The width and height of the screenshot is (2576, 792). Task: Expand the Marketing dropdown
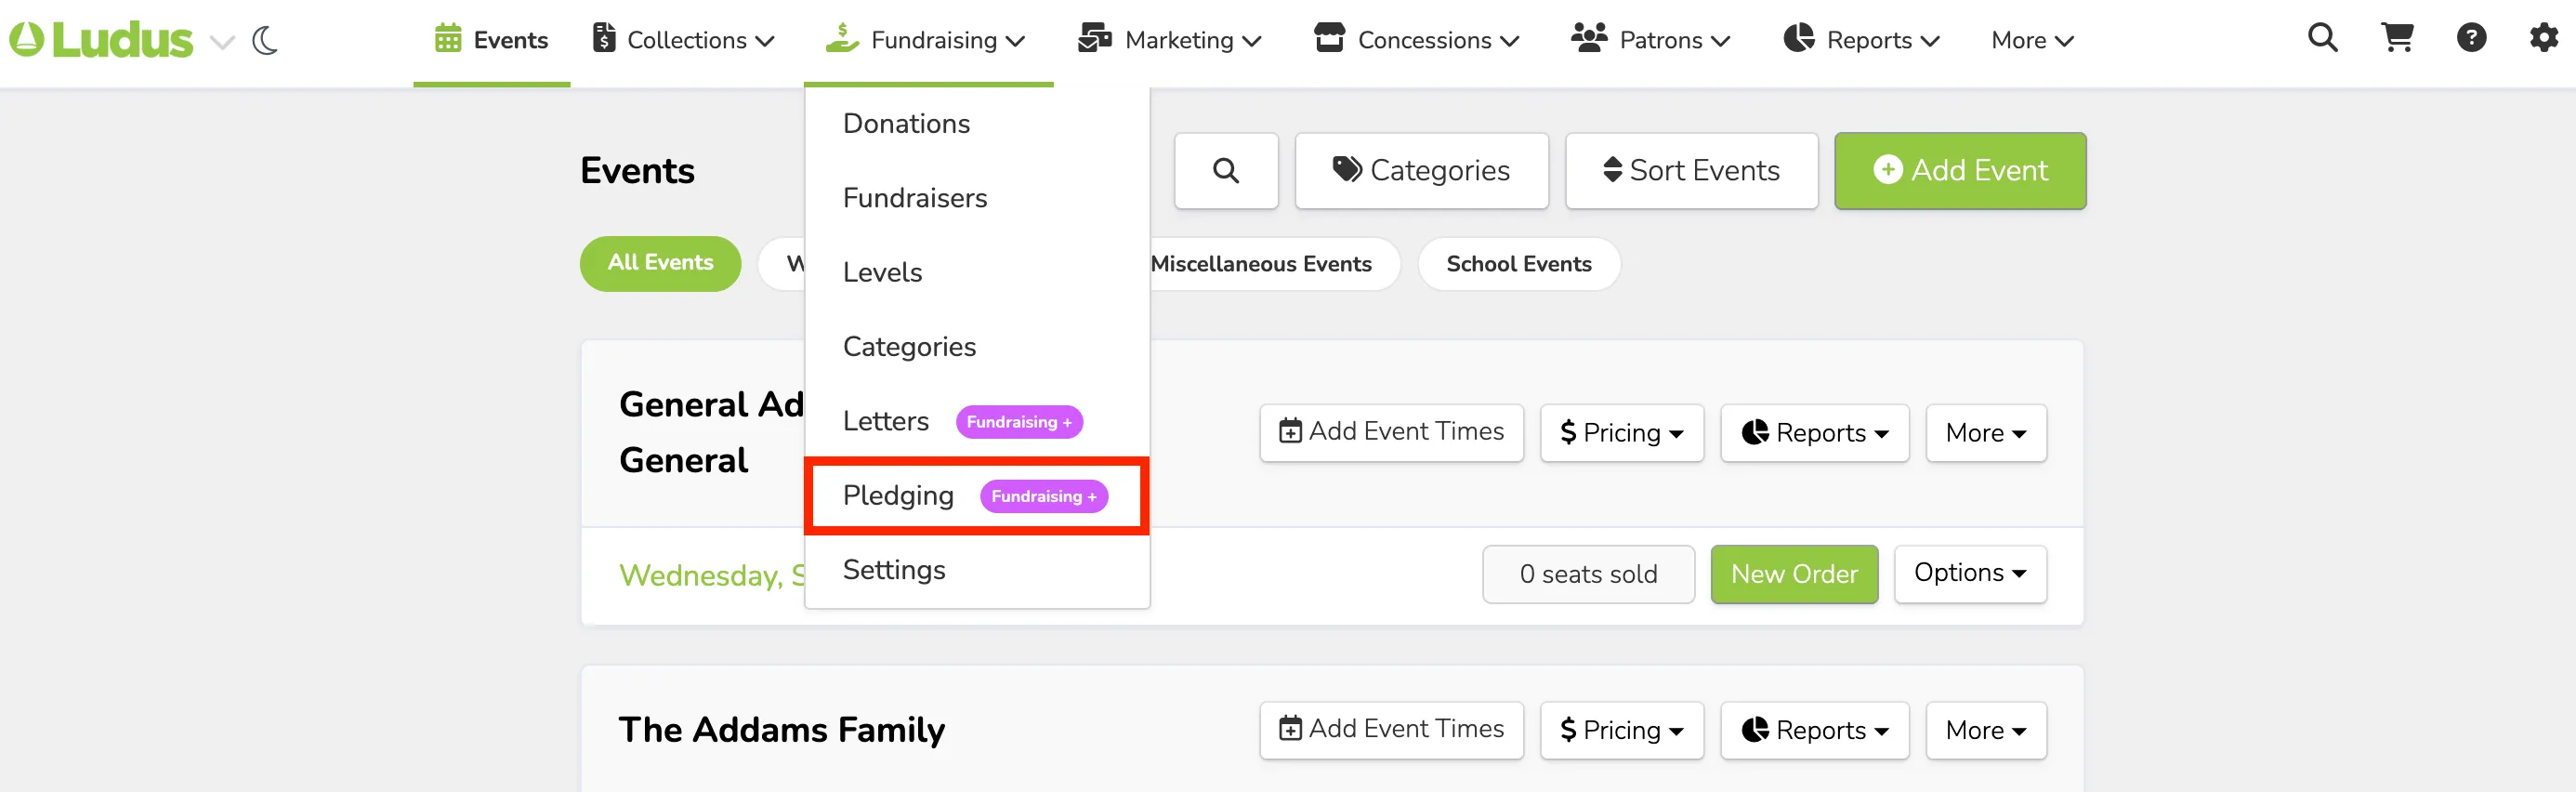[x=1170, y=40]
